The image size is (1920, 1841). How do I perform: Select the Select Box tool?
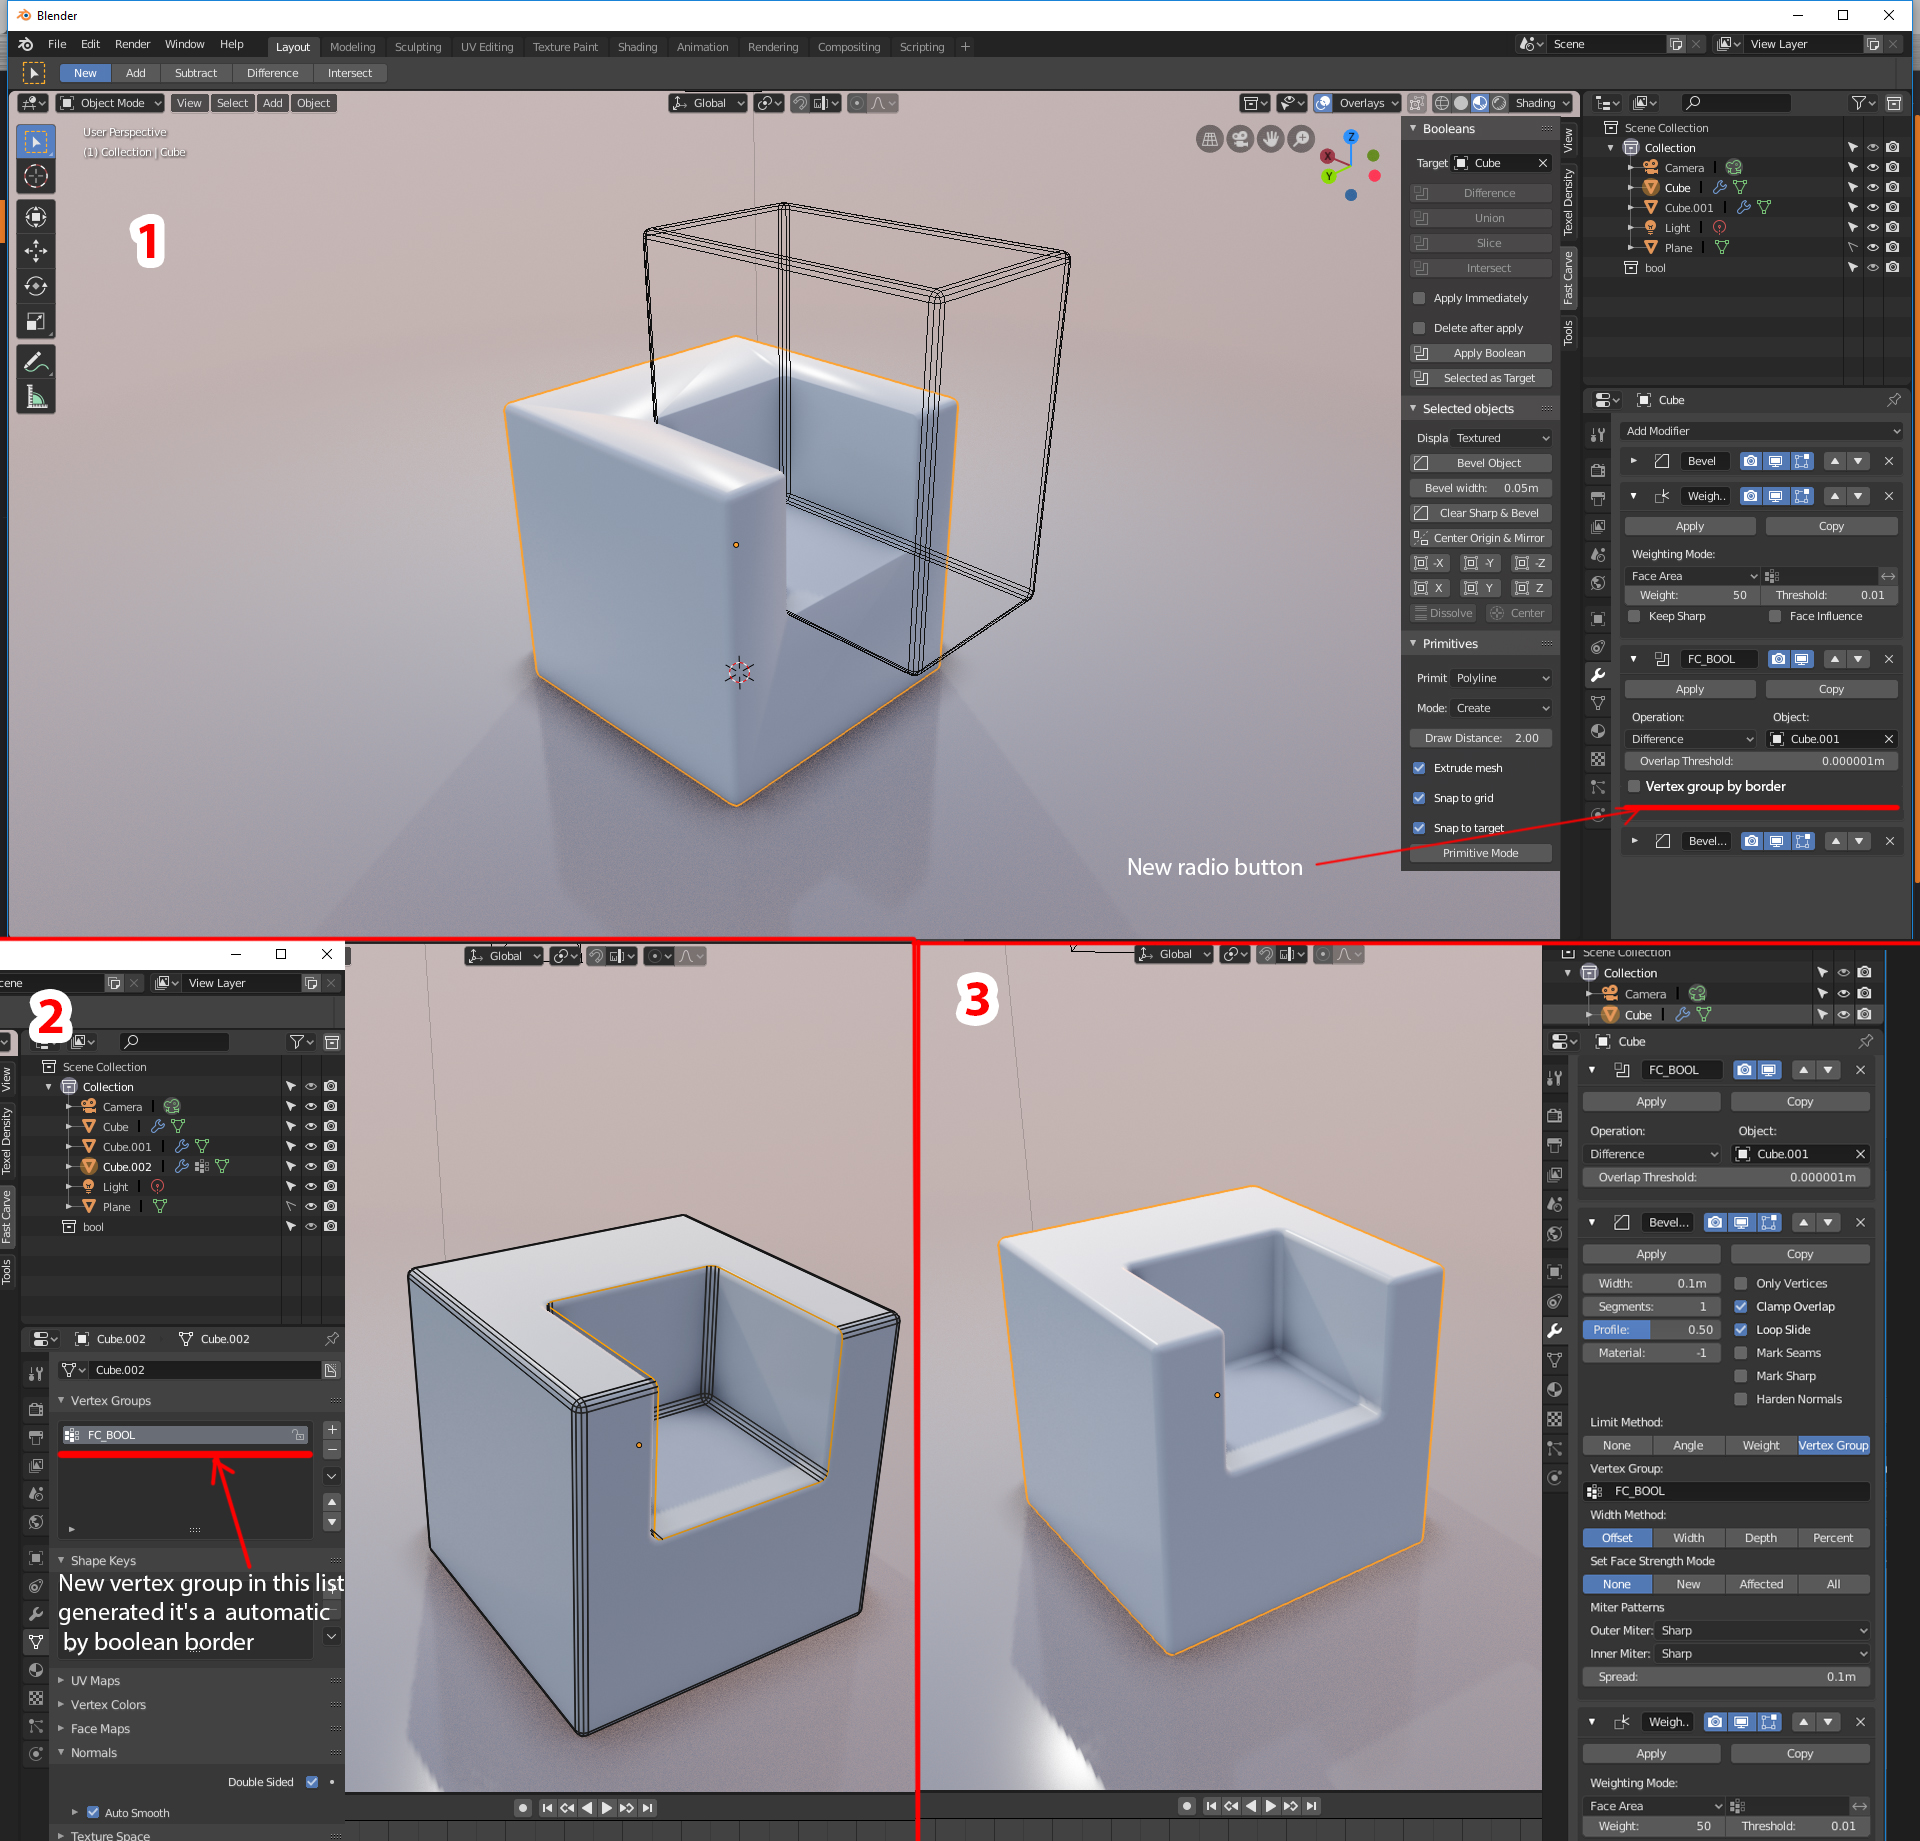click(36, 142)
